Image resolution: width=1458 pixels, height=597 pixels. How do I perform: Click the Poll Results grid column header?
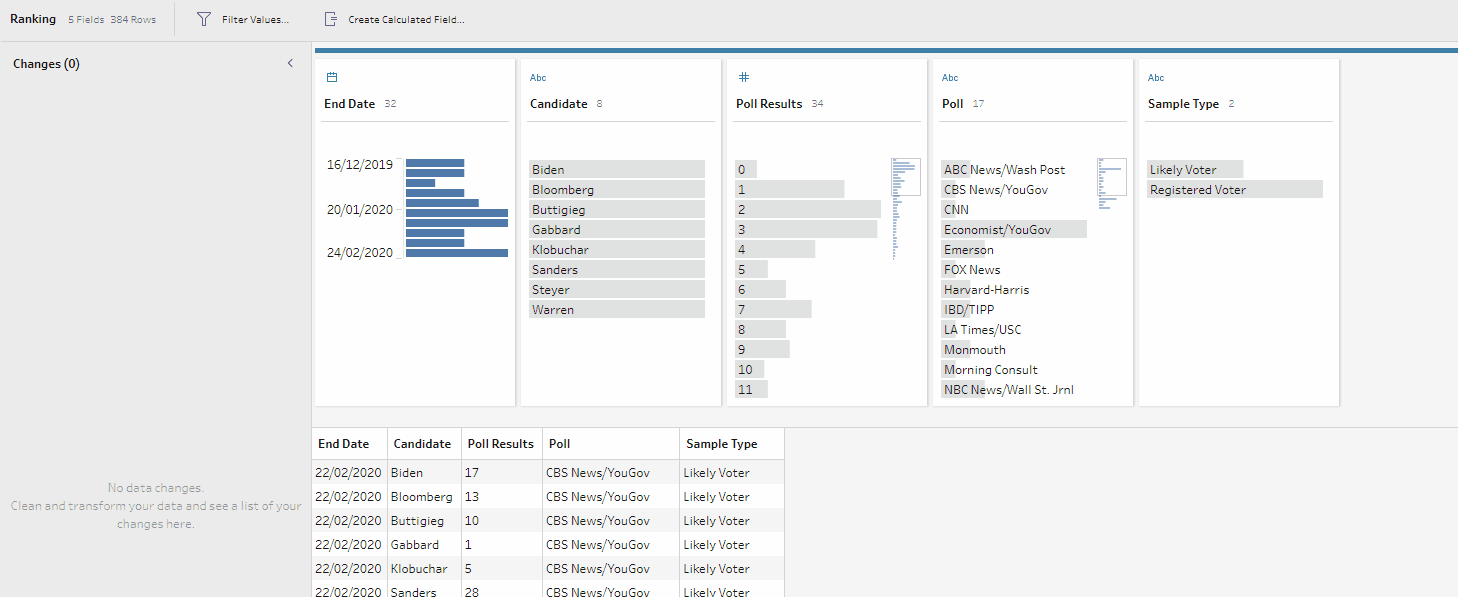[501, 444]
